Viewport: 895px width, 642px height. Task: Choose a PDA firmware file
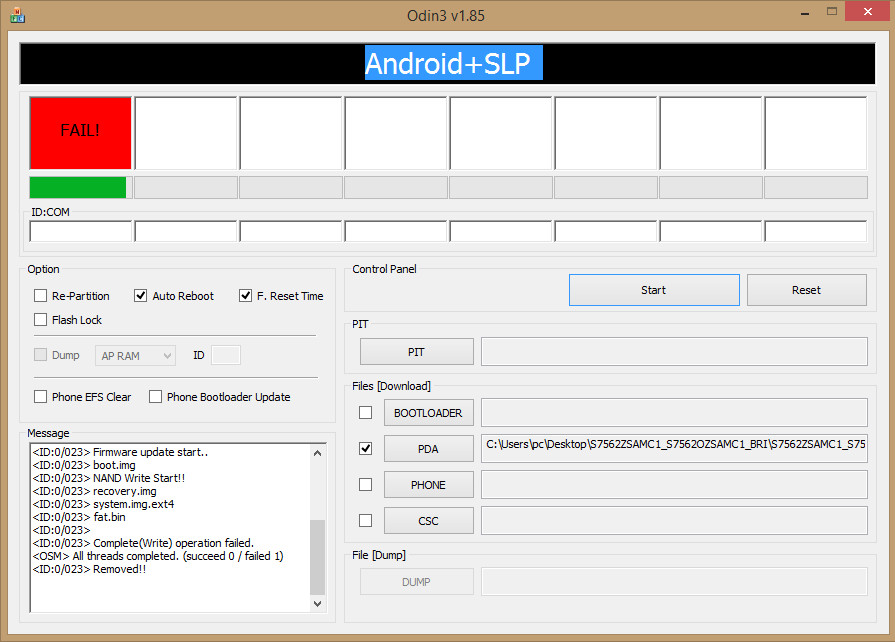click(x=429, y=449)
